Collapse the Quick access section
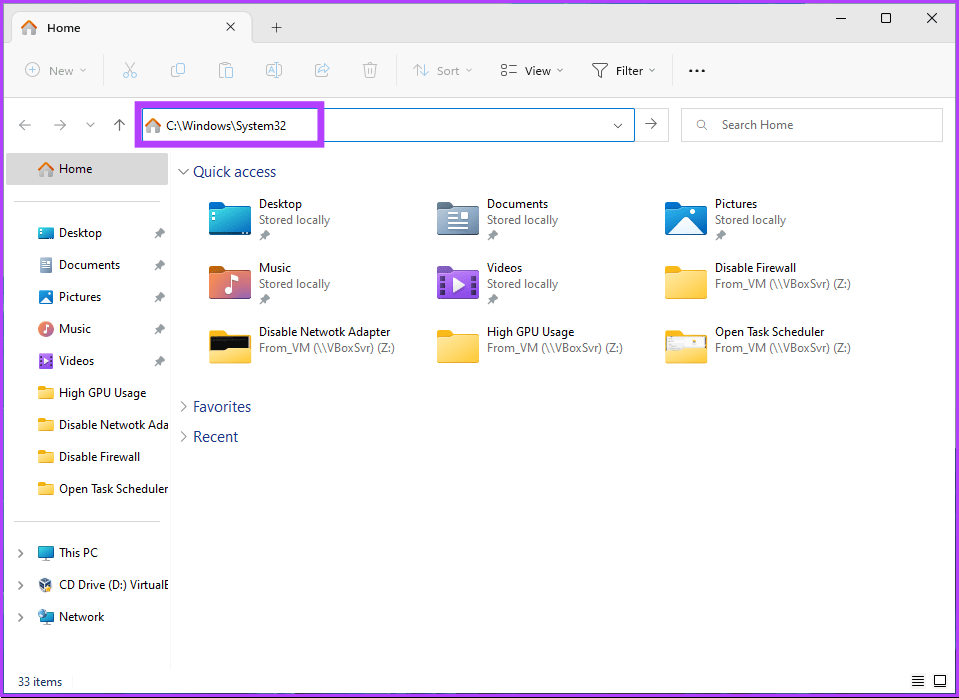The image size is (959, 698). coord(184,171)
